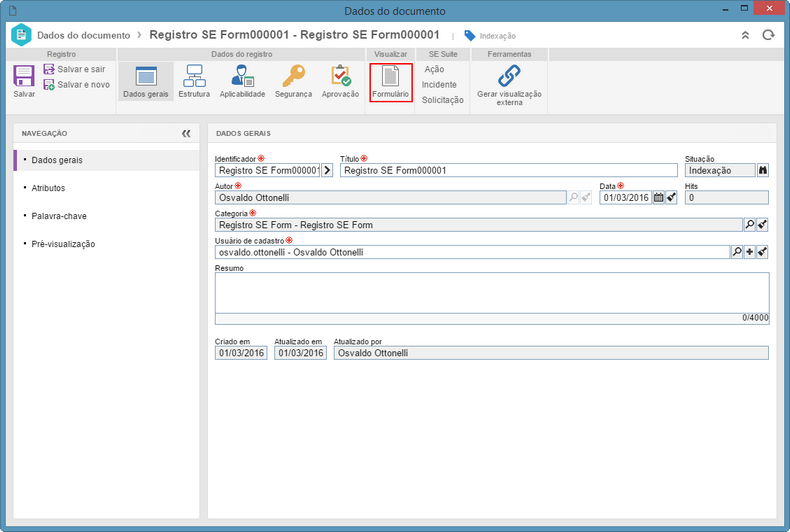The image size is (790, 532).
Task: Click the document icon in title bar
Action: click(x=13, y=10)
